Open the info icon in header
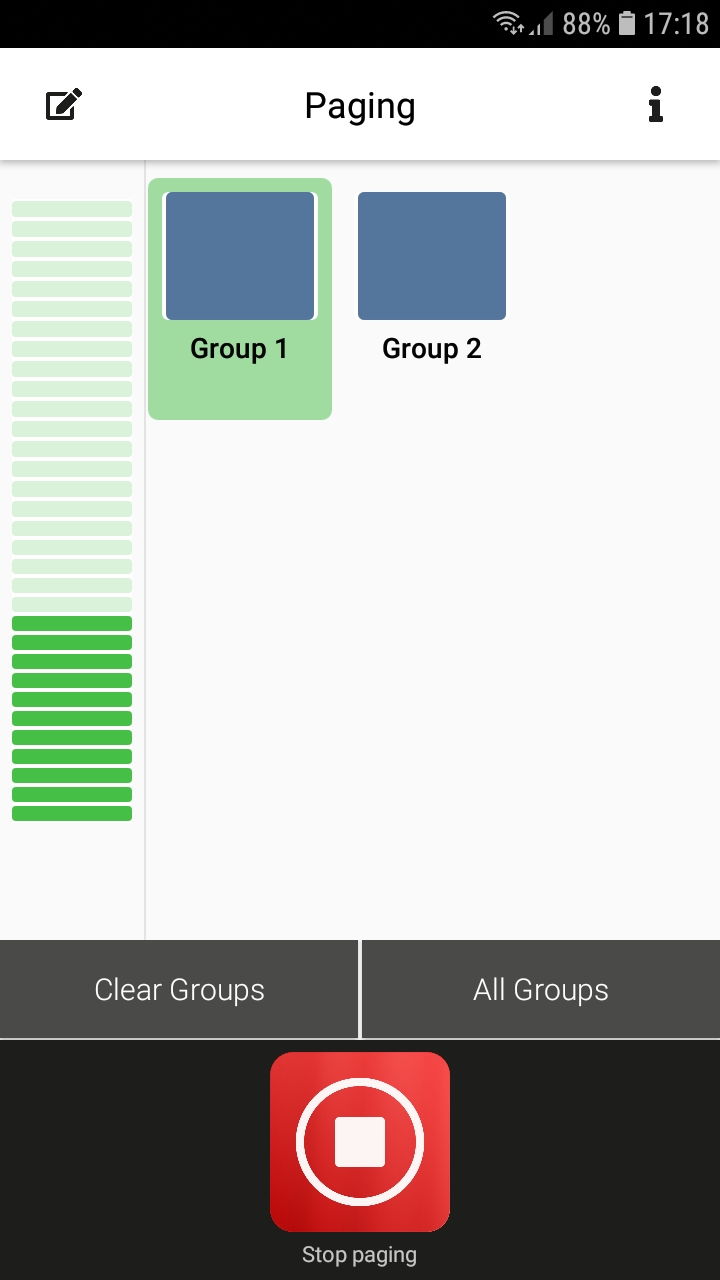The width and height of the screenshot is (720, 1280). point(655,105)
